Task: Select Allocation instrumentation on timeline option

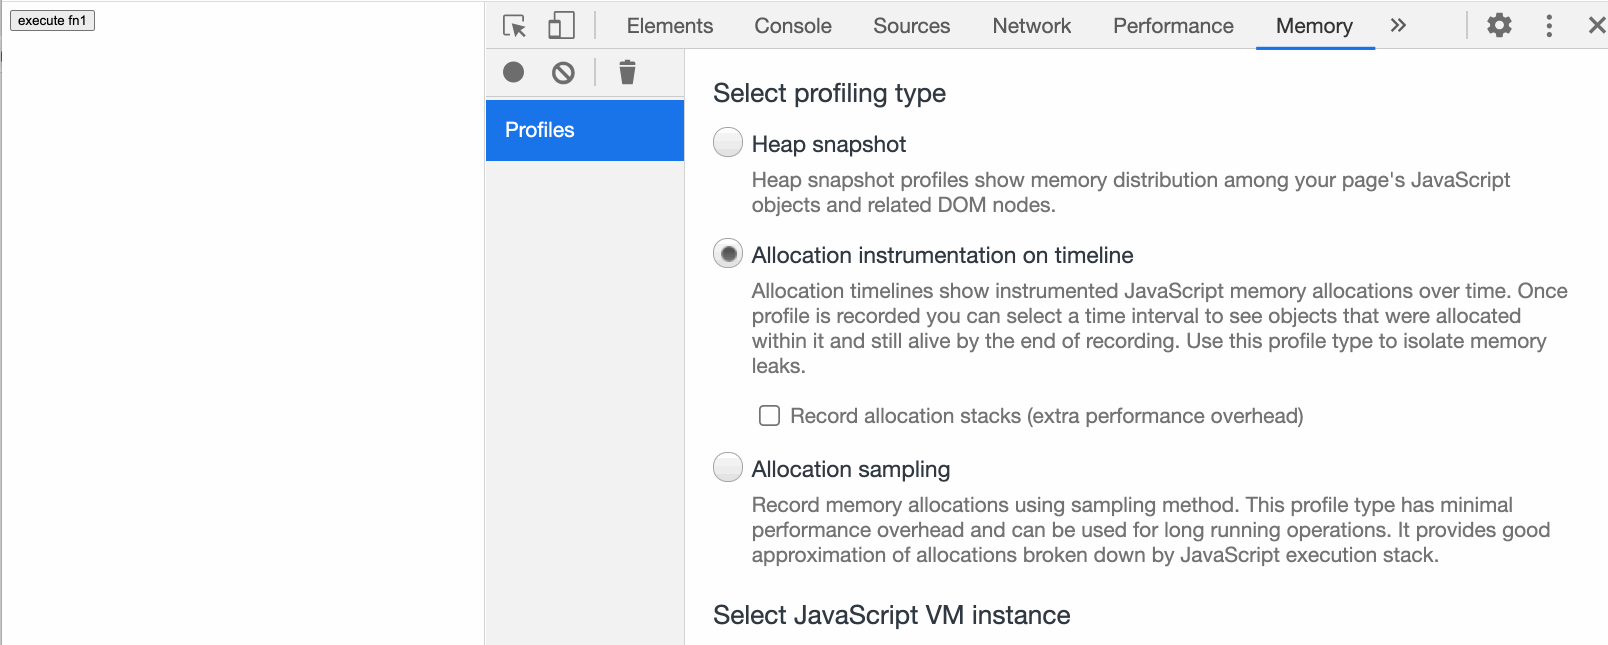Action: [728, 254]
